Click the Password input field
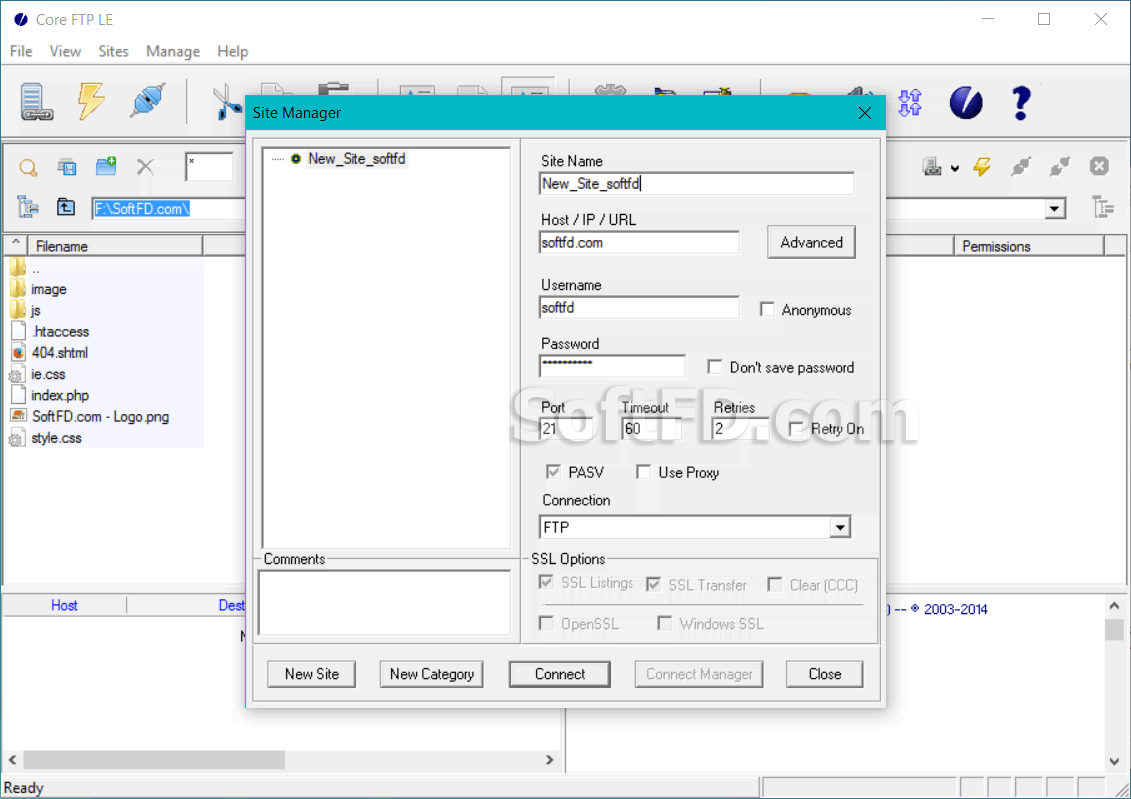Viewport: 1131px width, 799px height. [612, 366]
